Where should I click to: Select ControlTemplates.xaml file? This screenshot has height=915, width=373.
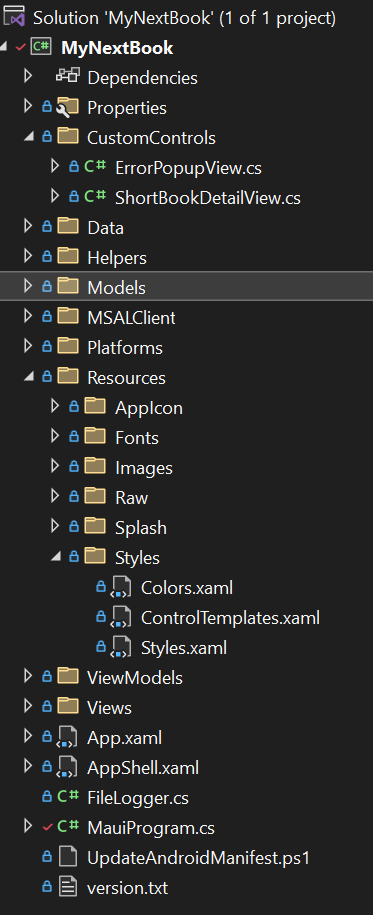[230, 618]
